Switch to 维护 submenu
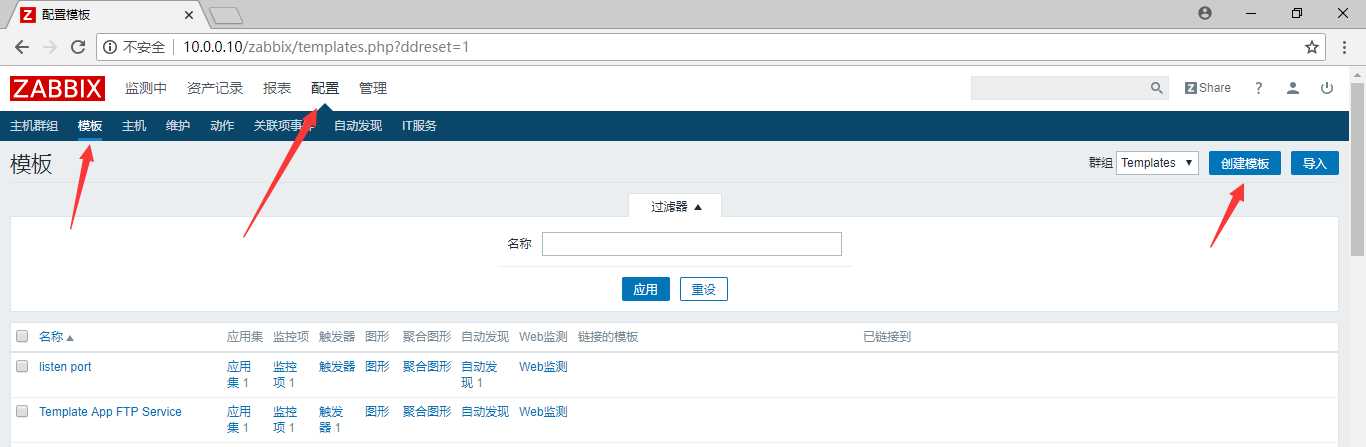1366x447 pixels. tap(178, 126)
